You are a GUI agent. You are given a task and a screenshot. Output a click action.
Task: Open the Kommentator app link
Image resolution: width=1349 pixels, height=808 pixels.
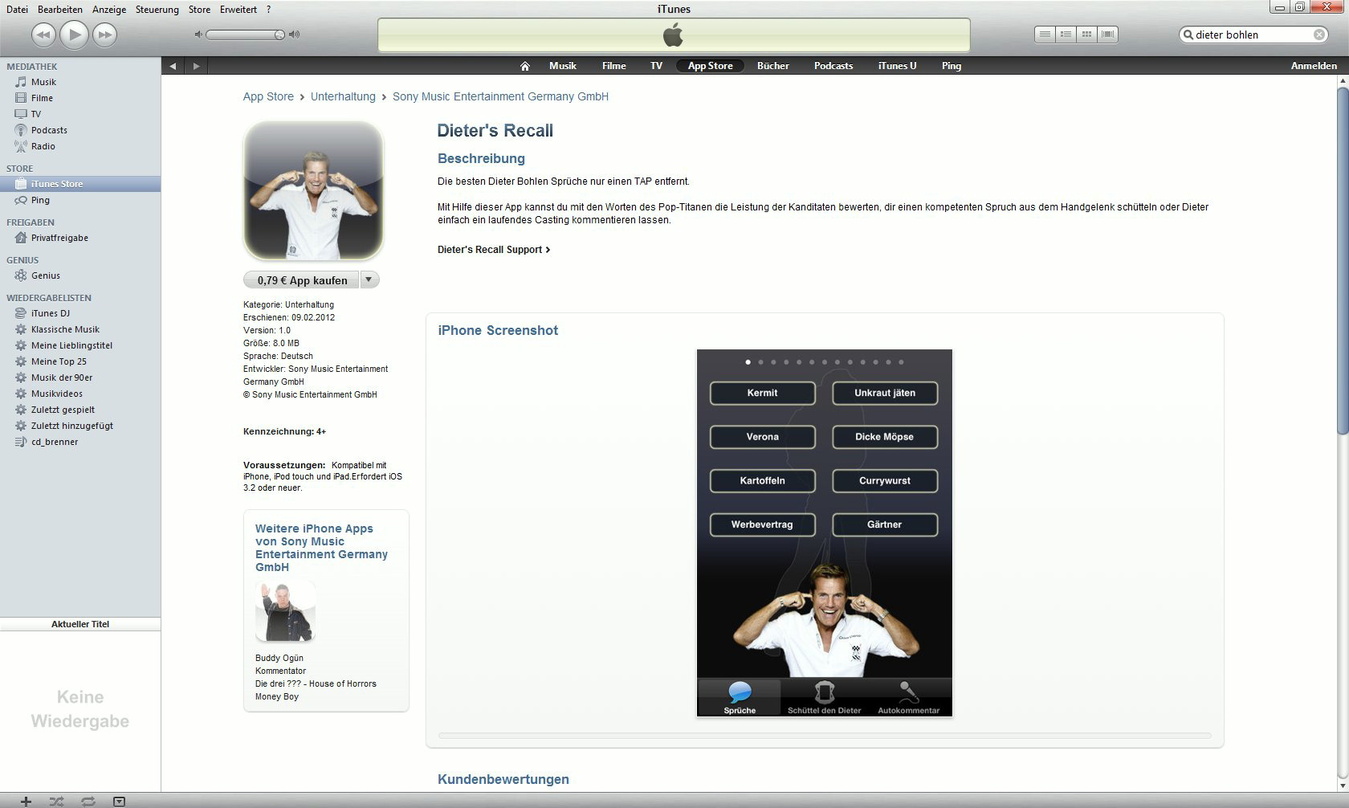(x=280, y=671)
